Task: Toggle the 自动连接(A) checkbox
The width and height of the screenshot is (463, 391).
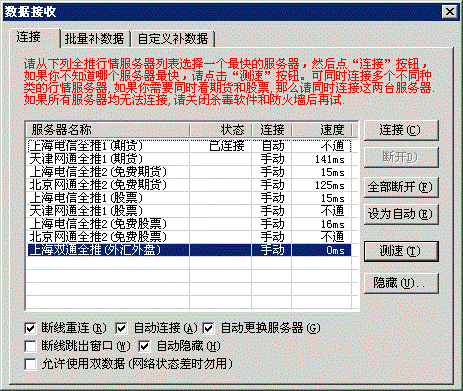Action: pos(121,328)
